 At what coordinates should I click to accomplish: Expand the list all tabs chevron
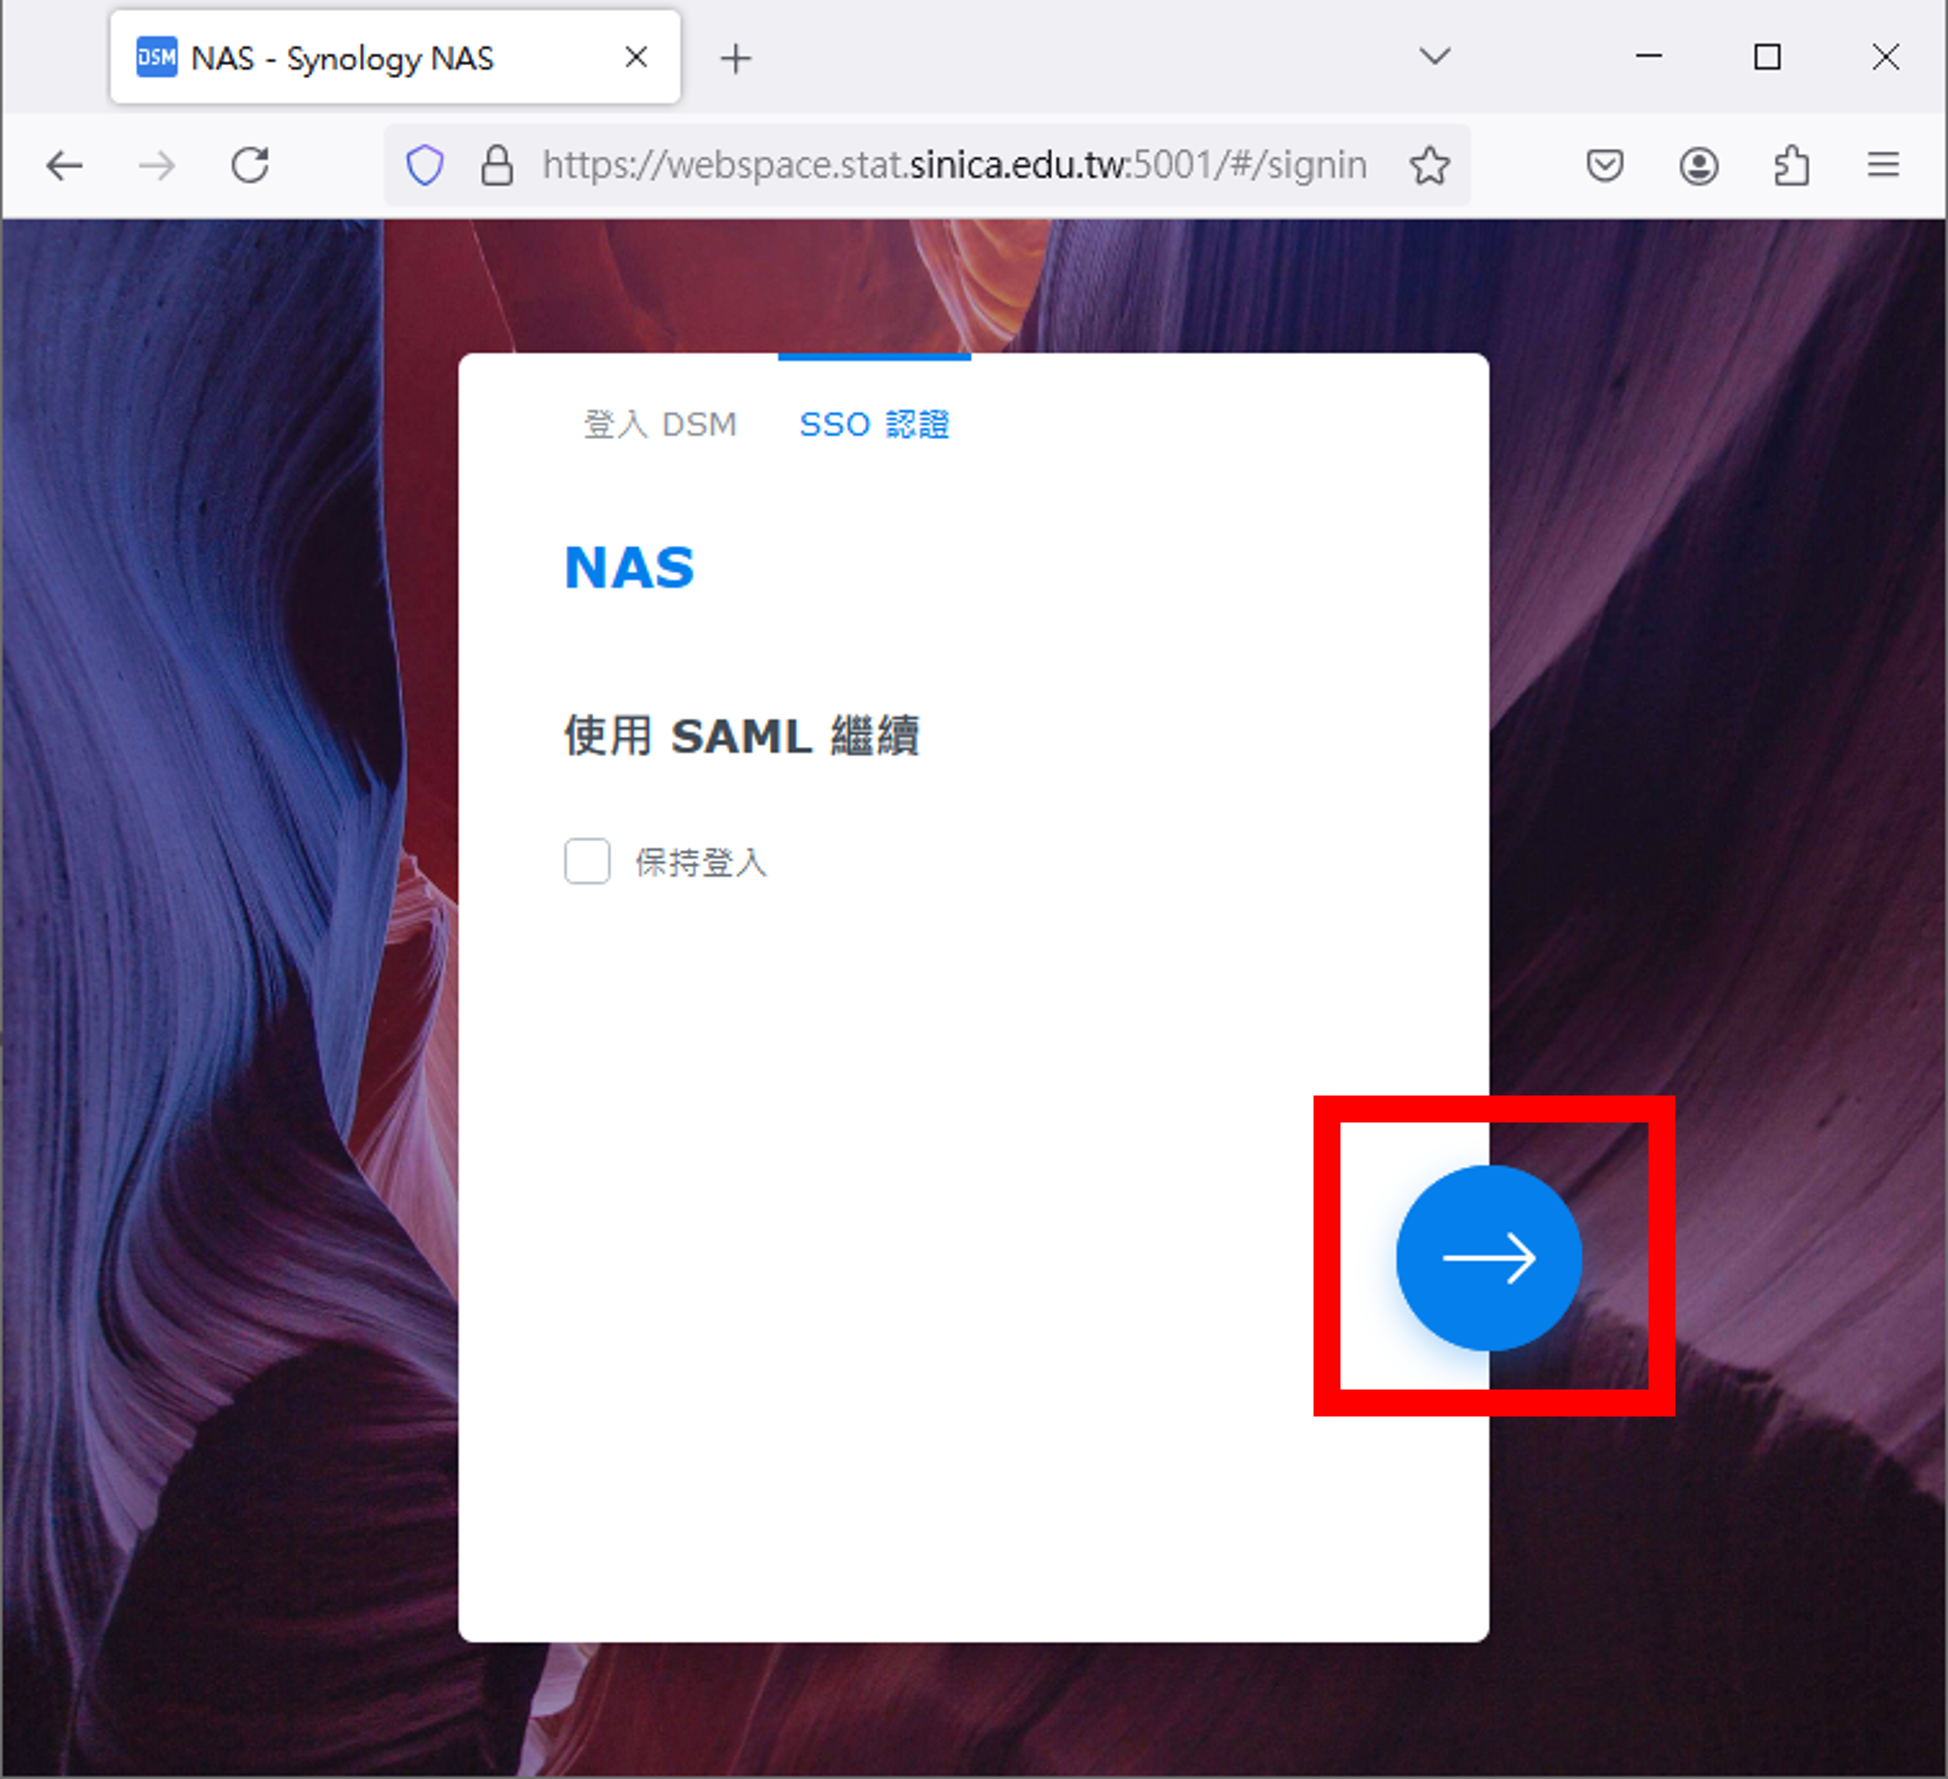point(1435,57)
